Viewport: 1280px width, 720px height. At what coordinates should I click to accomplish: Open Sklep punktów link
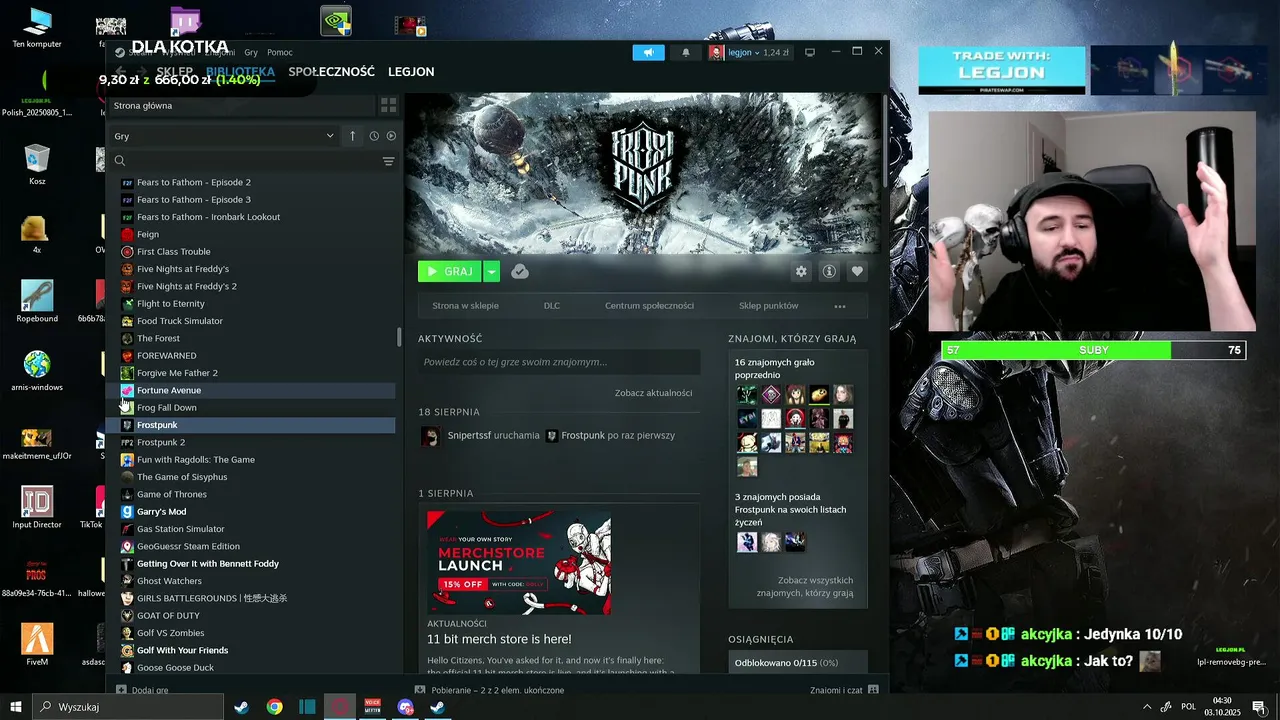(x=768, y=306)
